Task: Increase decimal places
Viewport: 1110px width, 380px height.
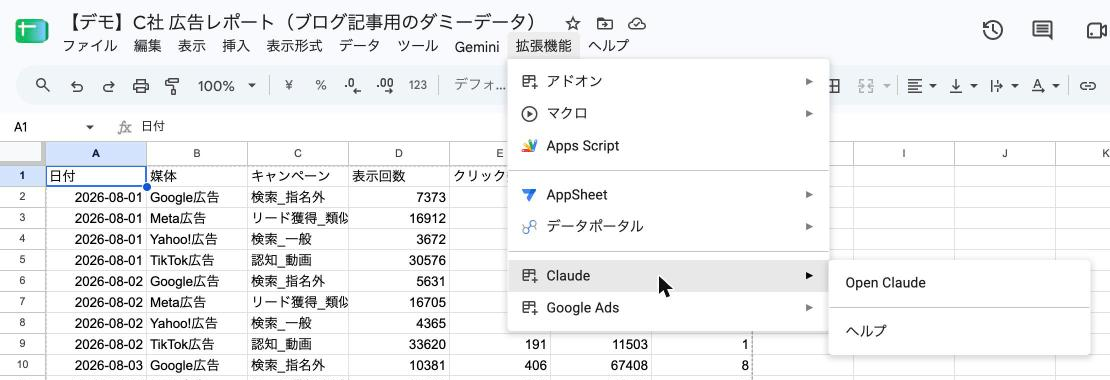Action: click(x=385, y=86)
